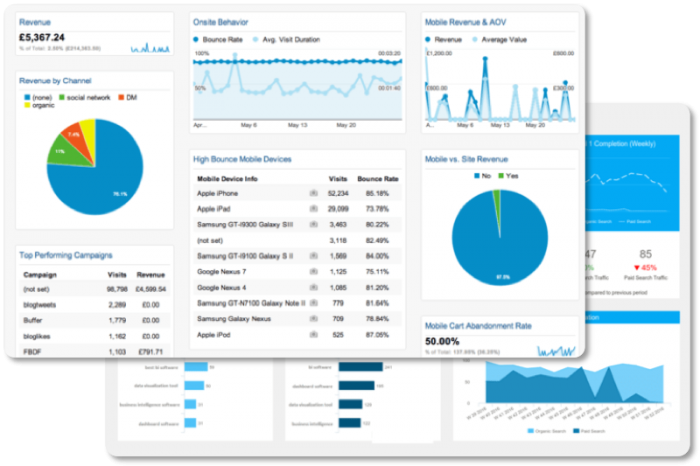
Task: Toggle the Avg. Visit Duration legend series
Action: tap(286, 39)
